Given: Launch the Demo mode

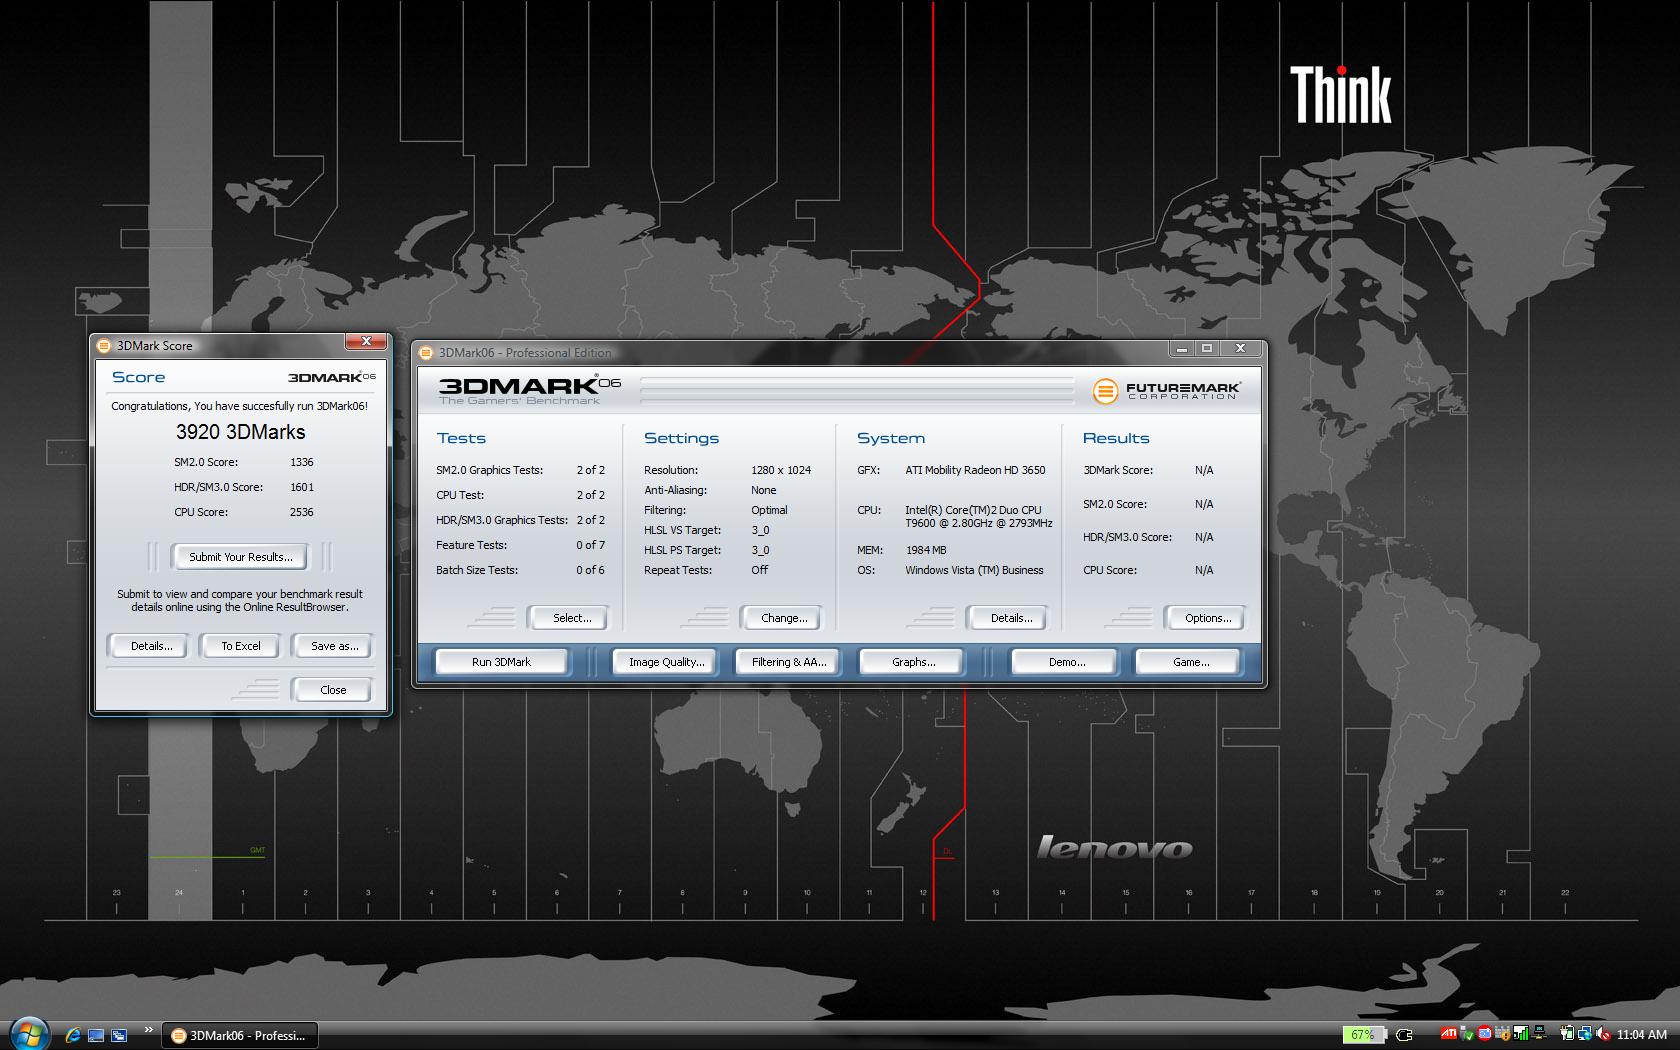Looking at the screenshot, I should 1067,662.
